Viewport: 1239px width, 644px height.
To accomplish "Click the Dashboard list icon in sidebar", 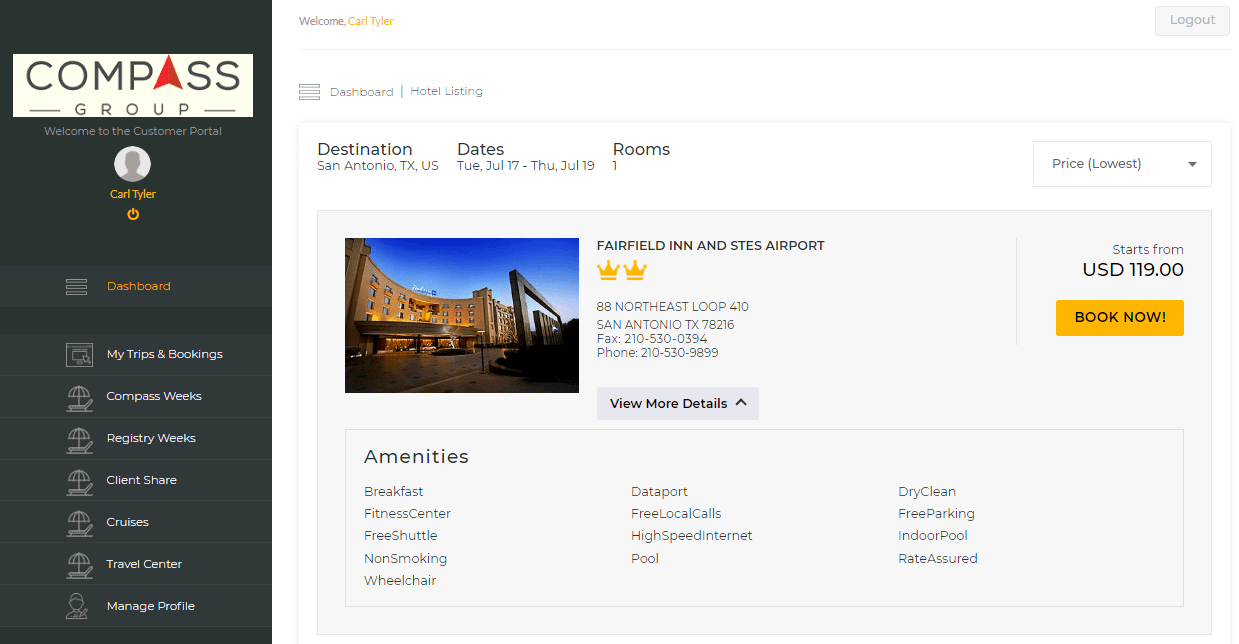I will [x=77, y=287].
